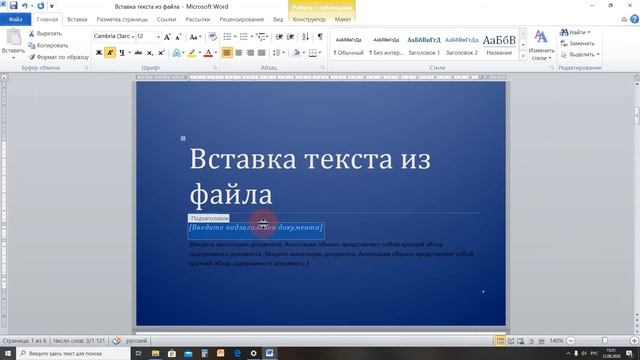Undo the last action

pos(24,6)
